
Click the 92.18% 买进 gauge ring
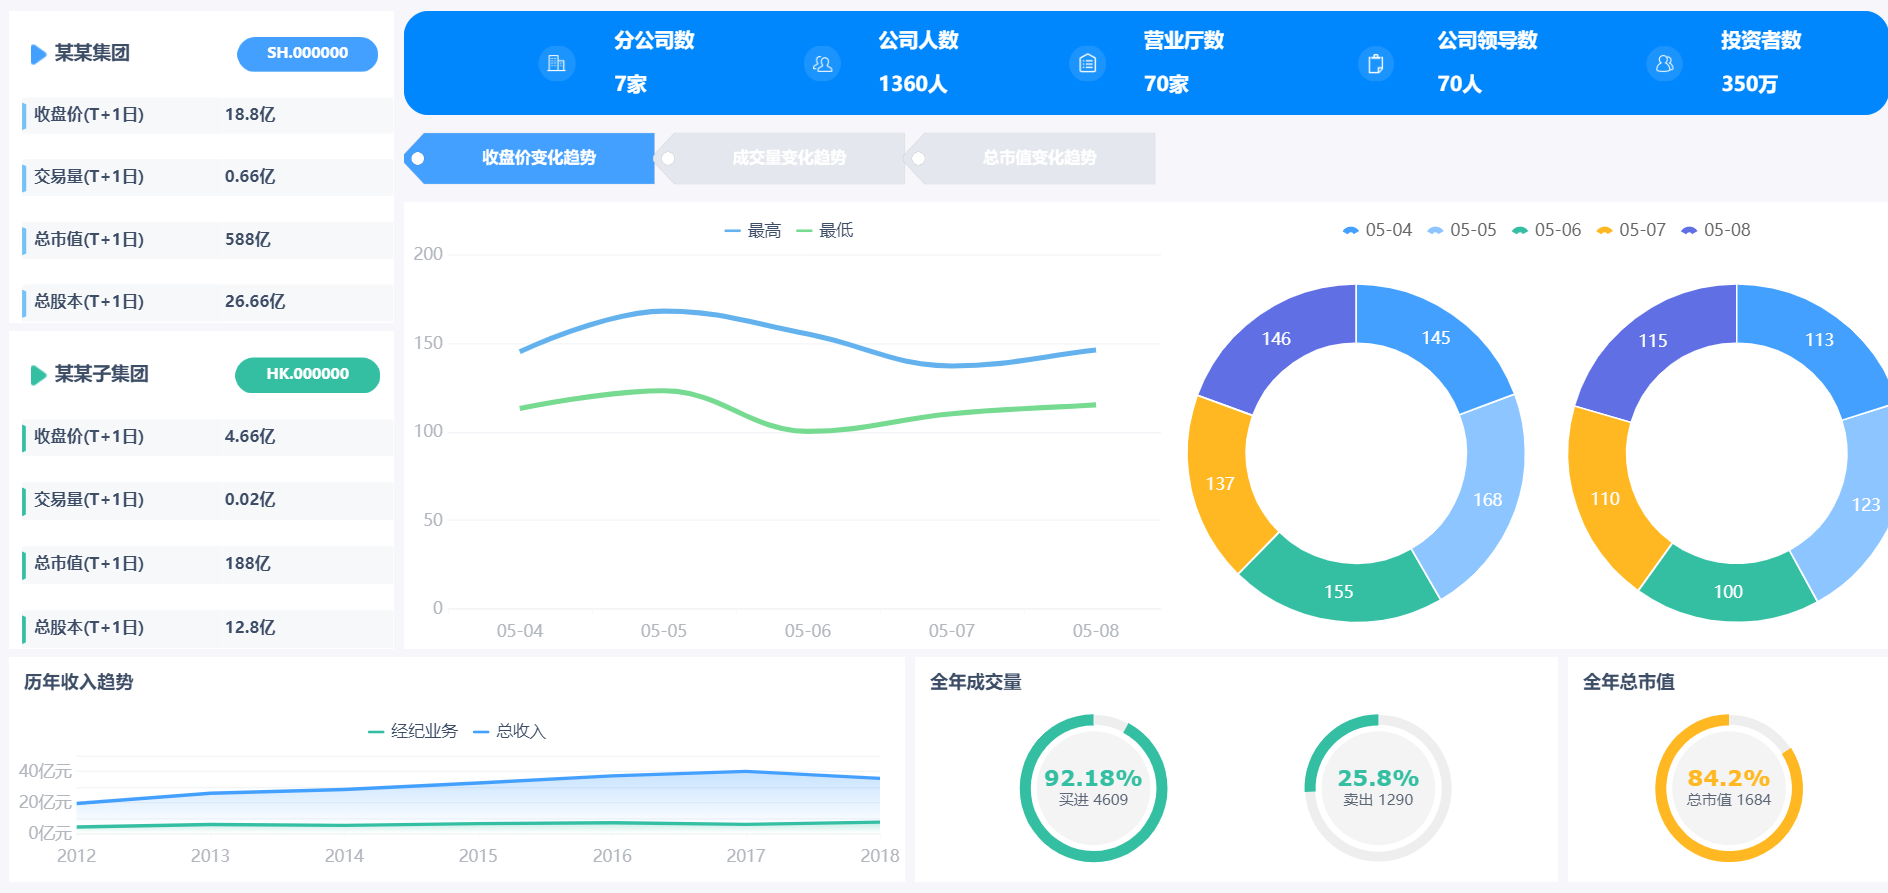click(1094, 788)
